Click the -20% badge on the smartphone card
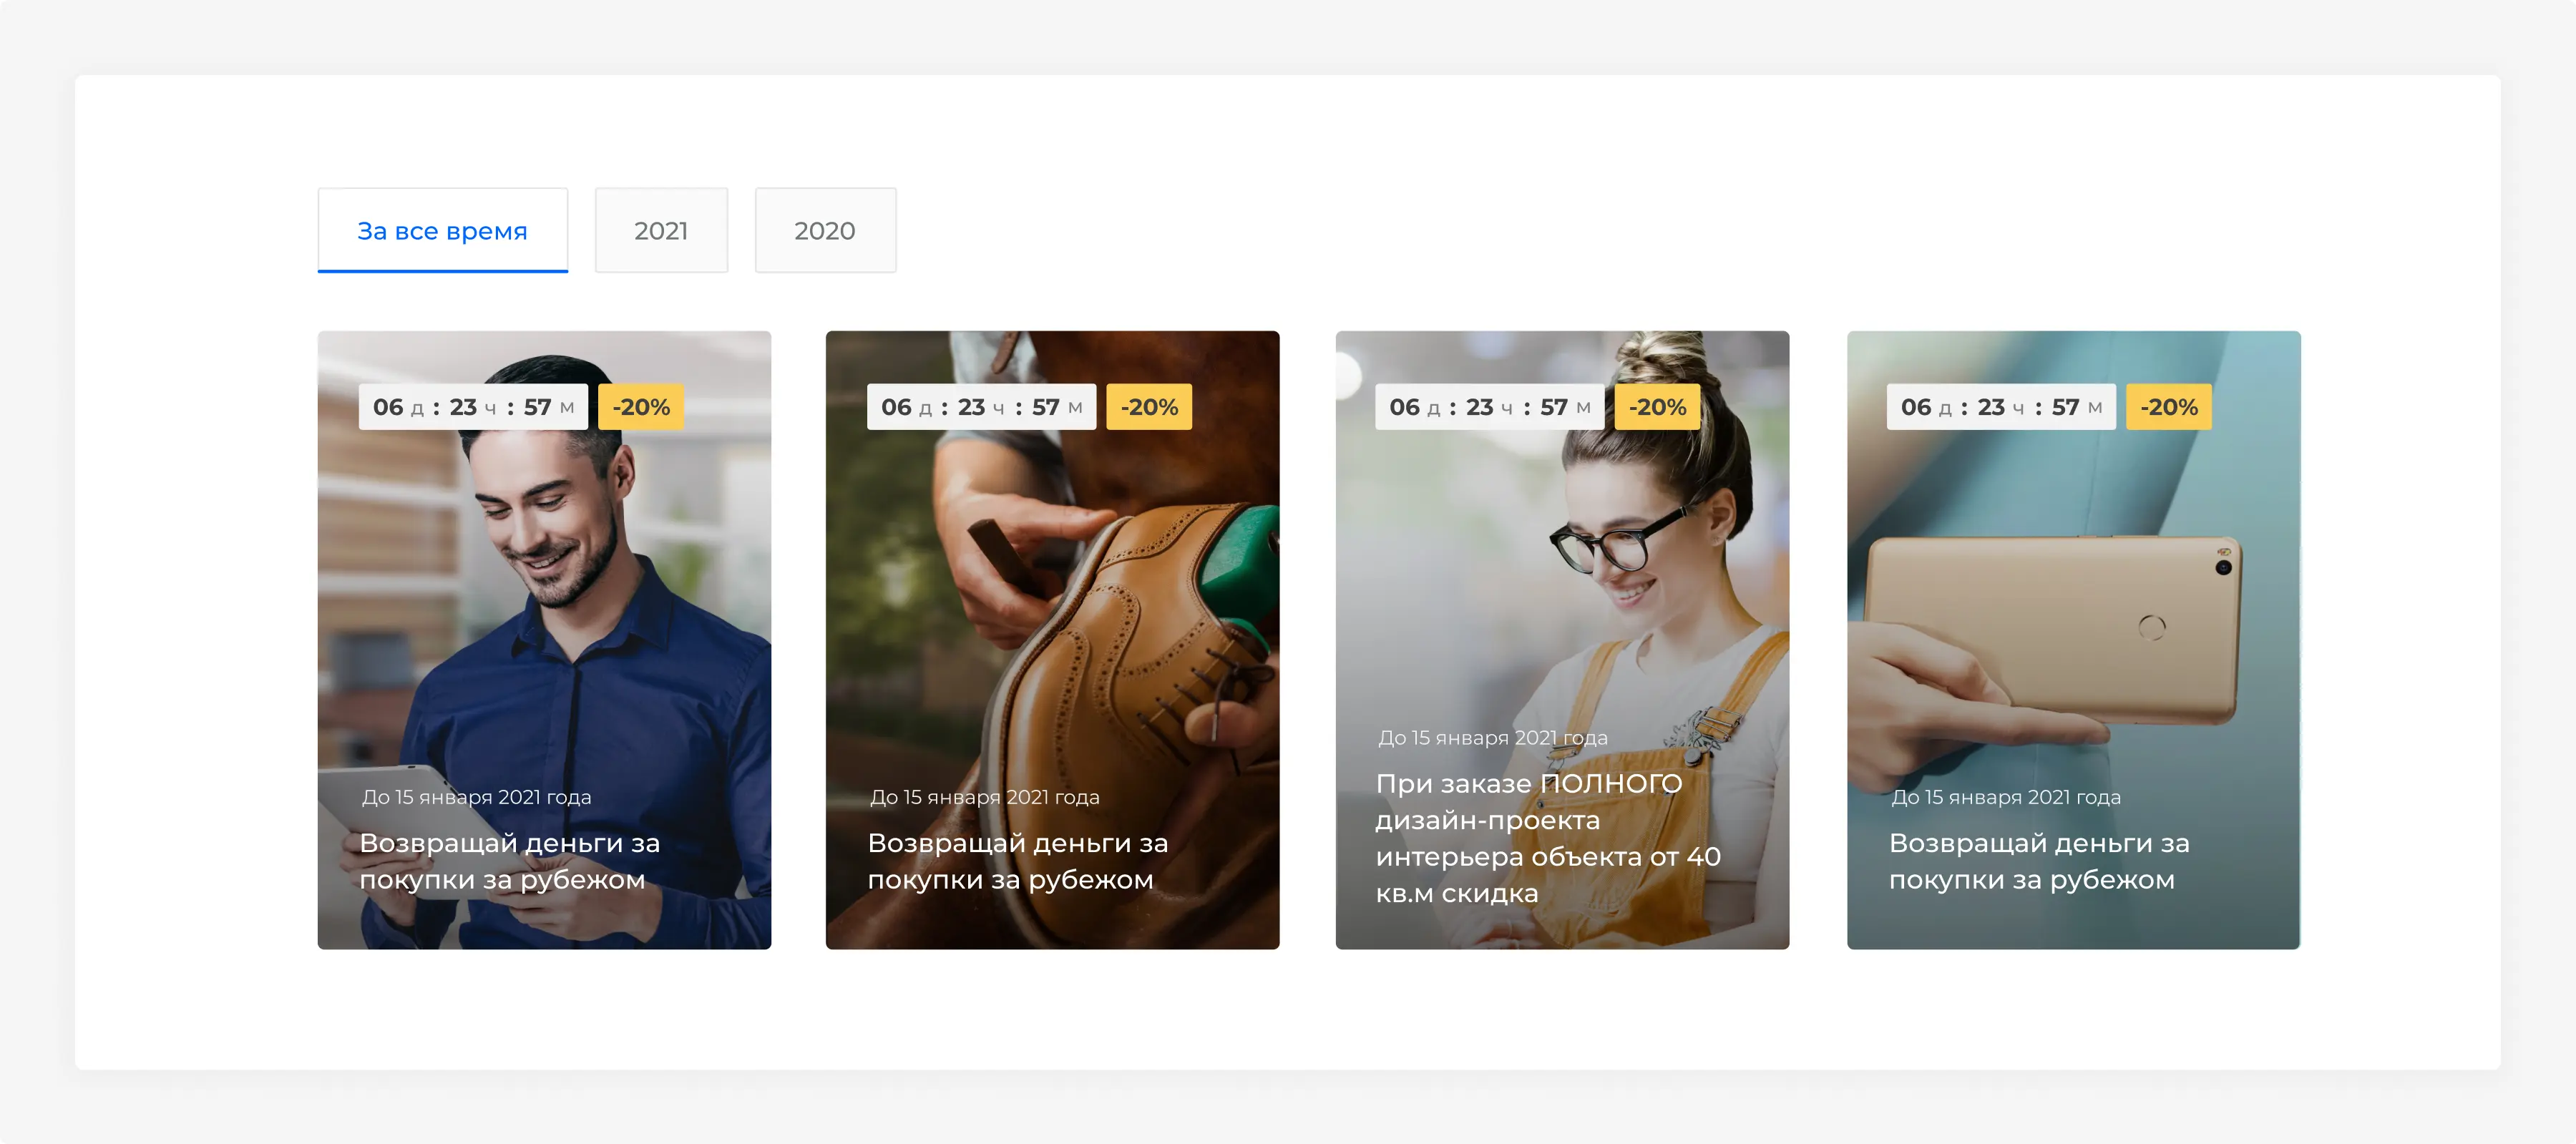 pos(2168,407)
